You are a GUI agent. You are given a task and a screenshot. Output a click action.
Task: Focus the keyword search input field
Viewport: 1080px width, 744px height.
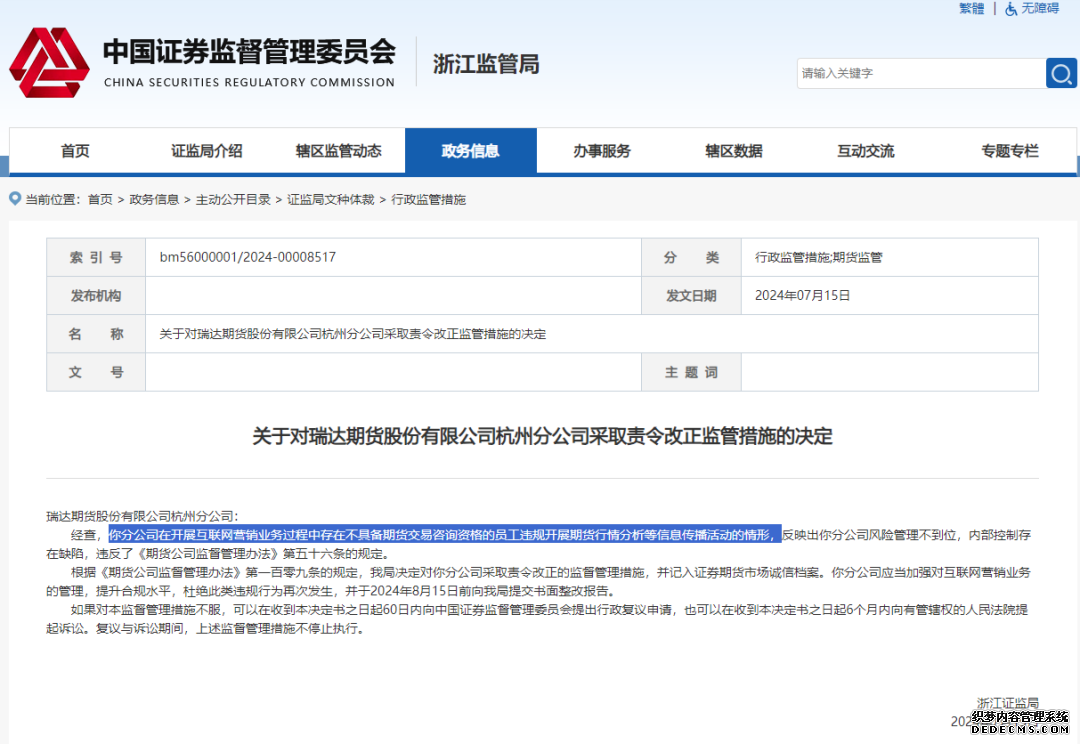pos(921,73)
